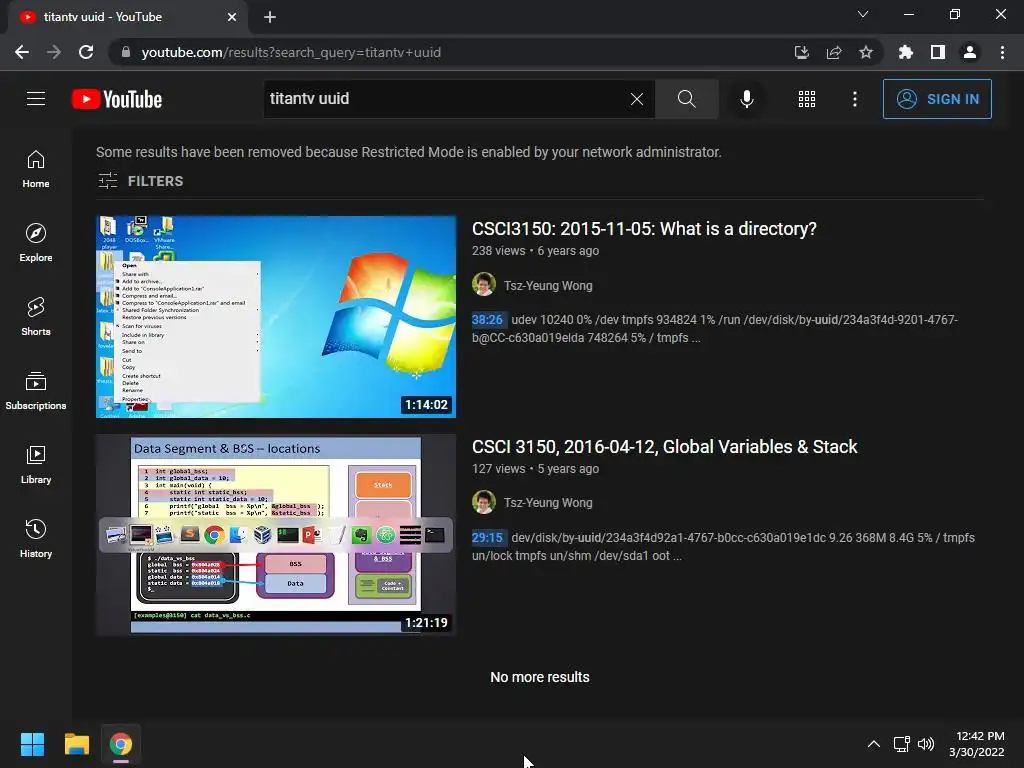This screenshot has height=768, width=1024.
Task: Open 'Global Variables & Stack' video title
Action: pyautogui.click(x=664, y=447)
